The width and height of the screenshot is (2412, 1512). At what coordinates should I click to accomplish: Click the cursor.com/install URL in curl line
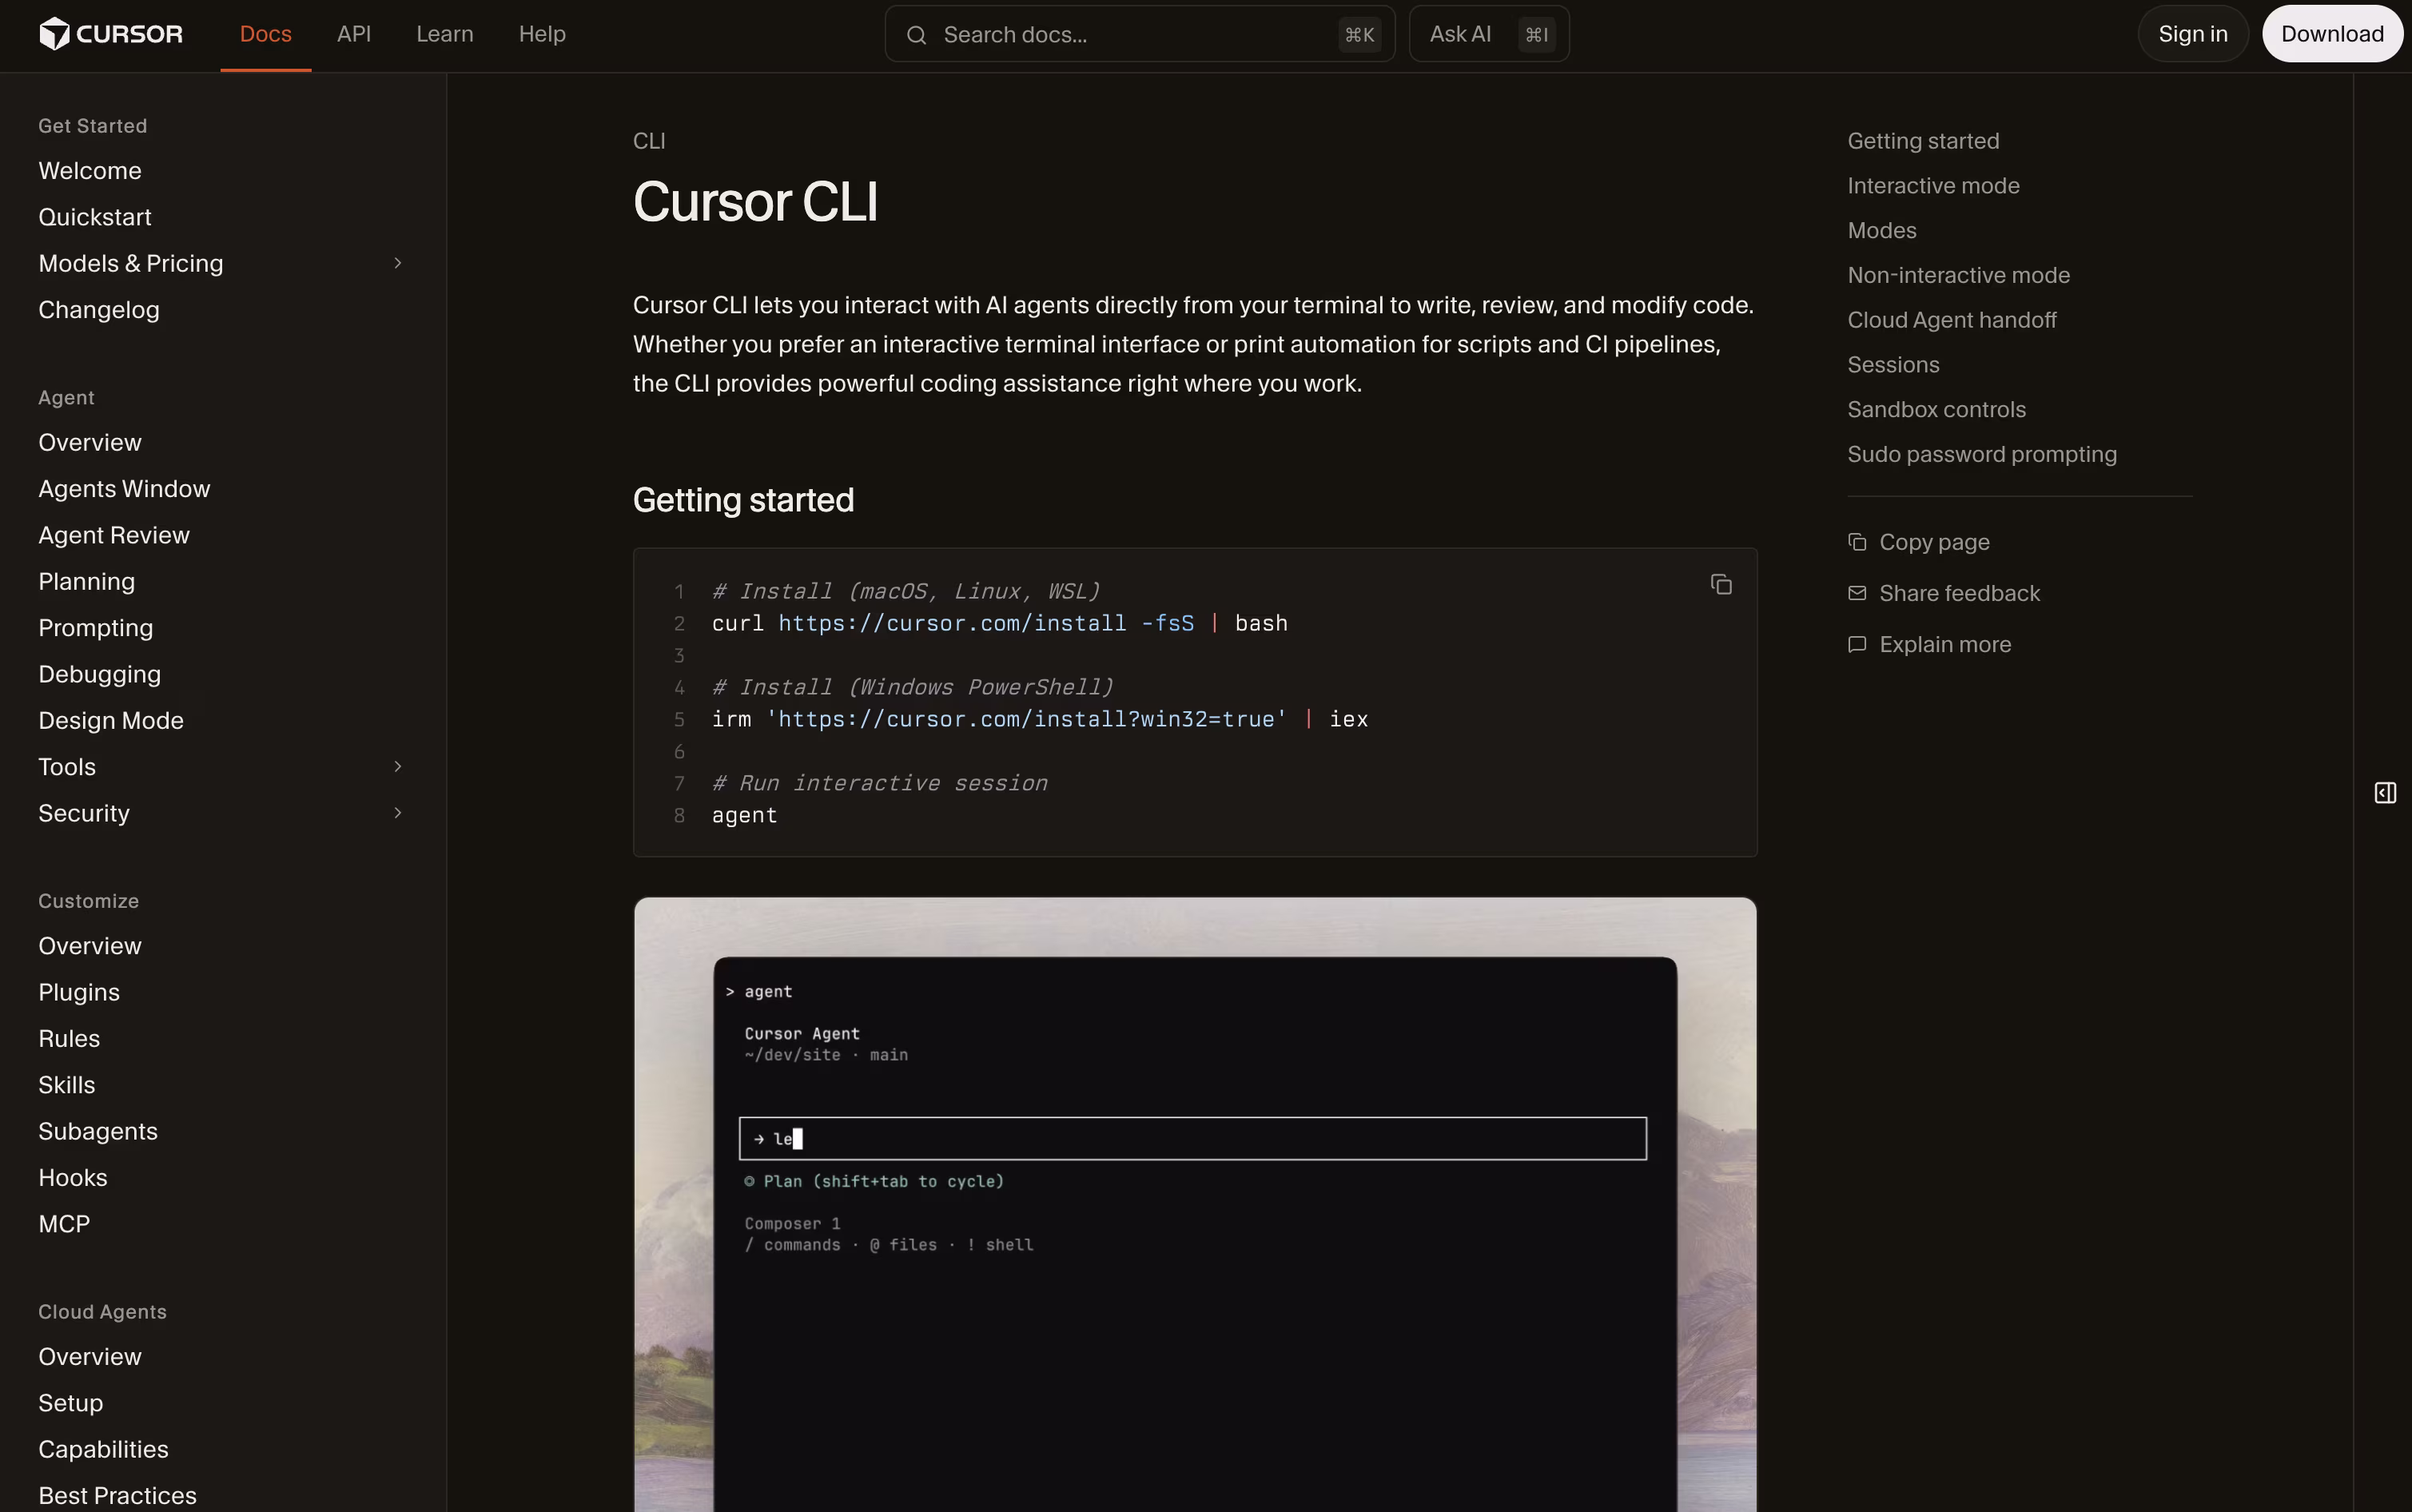[x=952, y=623]
